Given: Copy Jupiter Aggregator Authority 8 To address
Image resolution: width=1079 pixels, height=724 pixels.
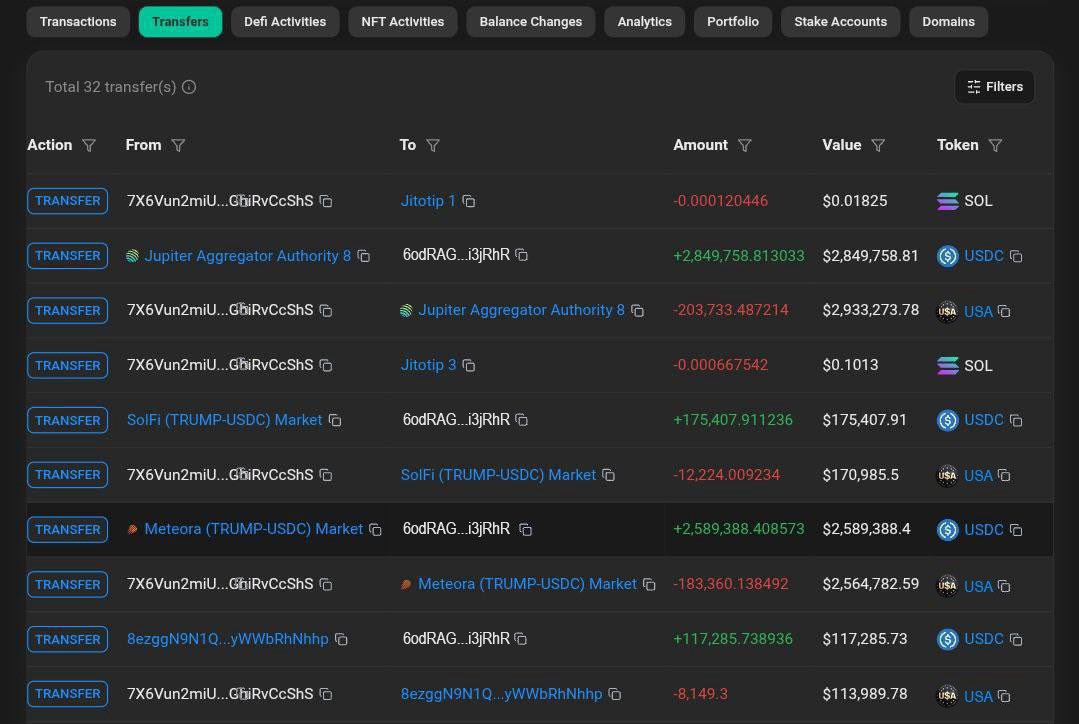Looking at the screenshot, I should [638, 310].
